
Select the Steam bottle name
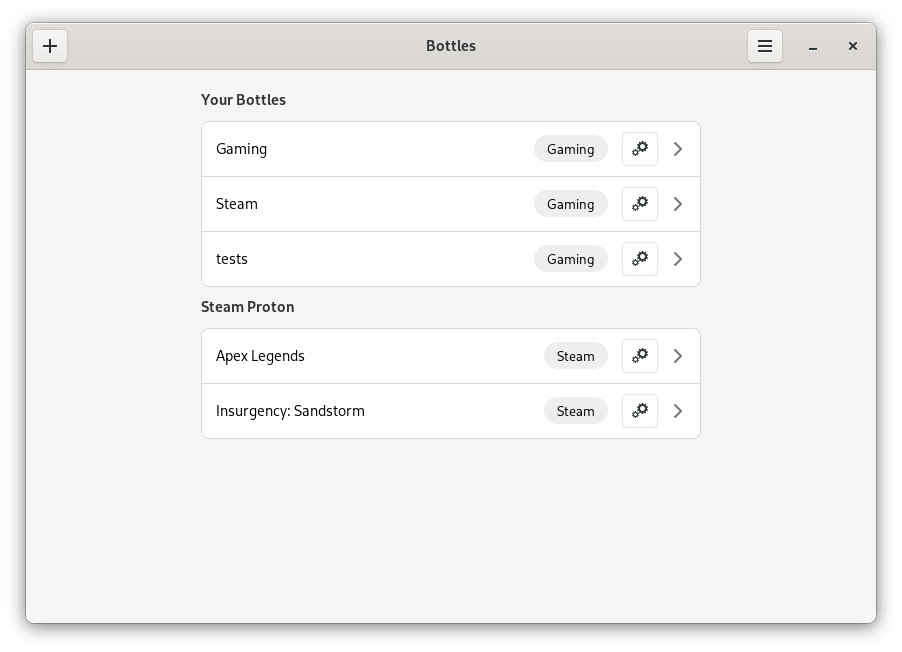[237, 204]
